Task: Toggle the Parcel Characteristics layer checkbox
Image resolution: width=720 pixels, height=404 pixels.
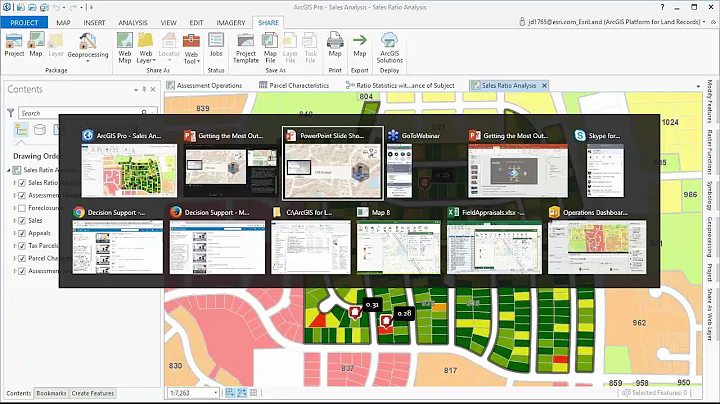Action: 22,258
